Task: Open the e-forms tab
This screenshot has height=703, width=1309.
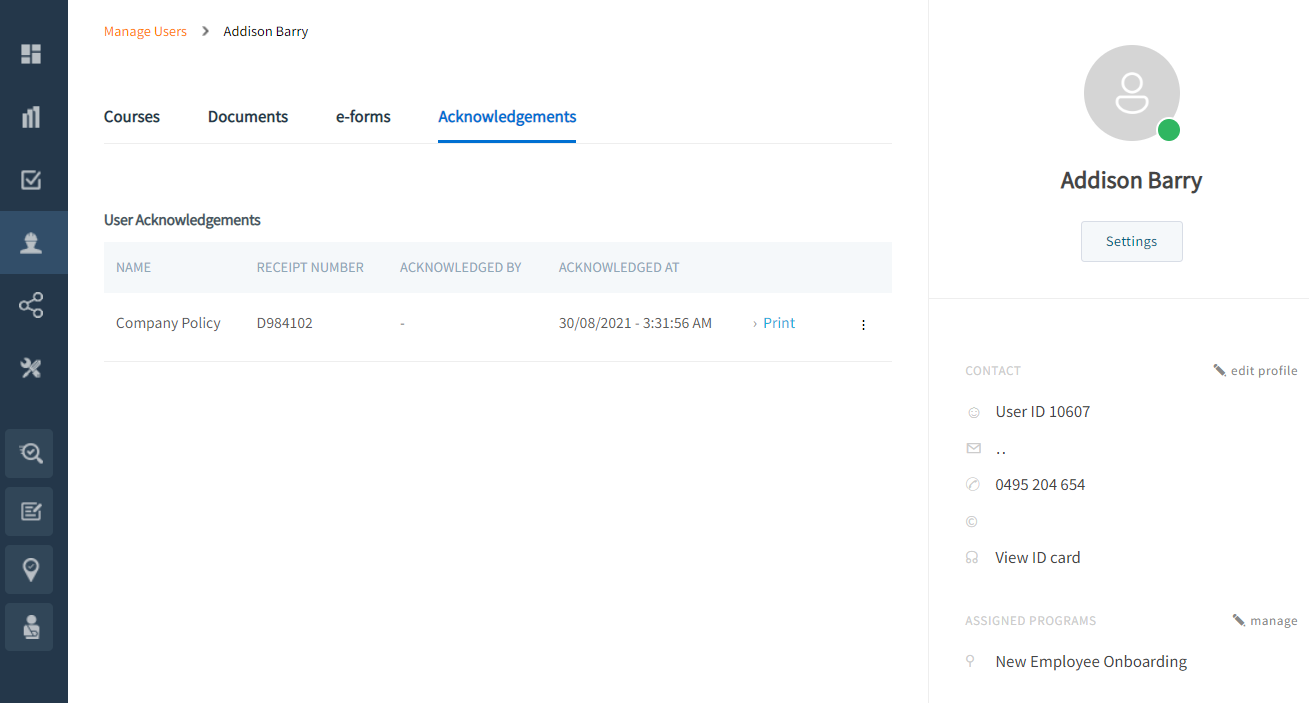Action: click(363, 117)
